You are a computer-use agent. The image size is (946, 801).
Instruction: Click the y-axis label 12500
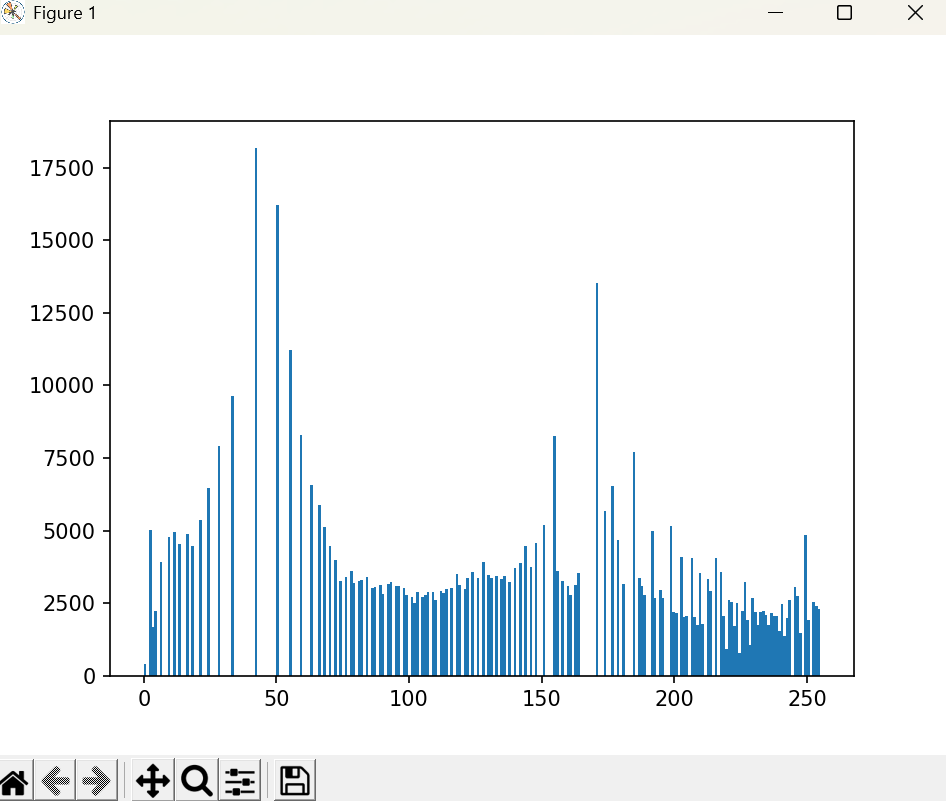click(x=62, y=314)
